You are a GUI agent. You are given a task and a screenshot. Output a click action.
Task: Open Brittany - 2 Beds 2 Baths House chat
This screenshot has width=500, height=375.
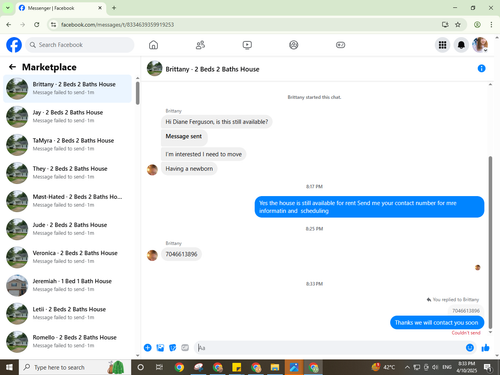68,88
